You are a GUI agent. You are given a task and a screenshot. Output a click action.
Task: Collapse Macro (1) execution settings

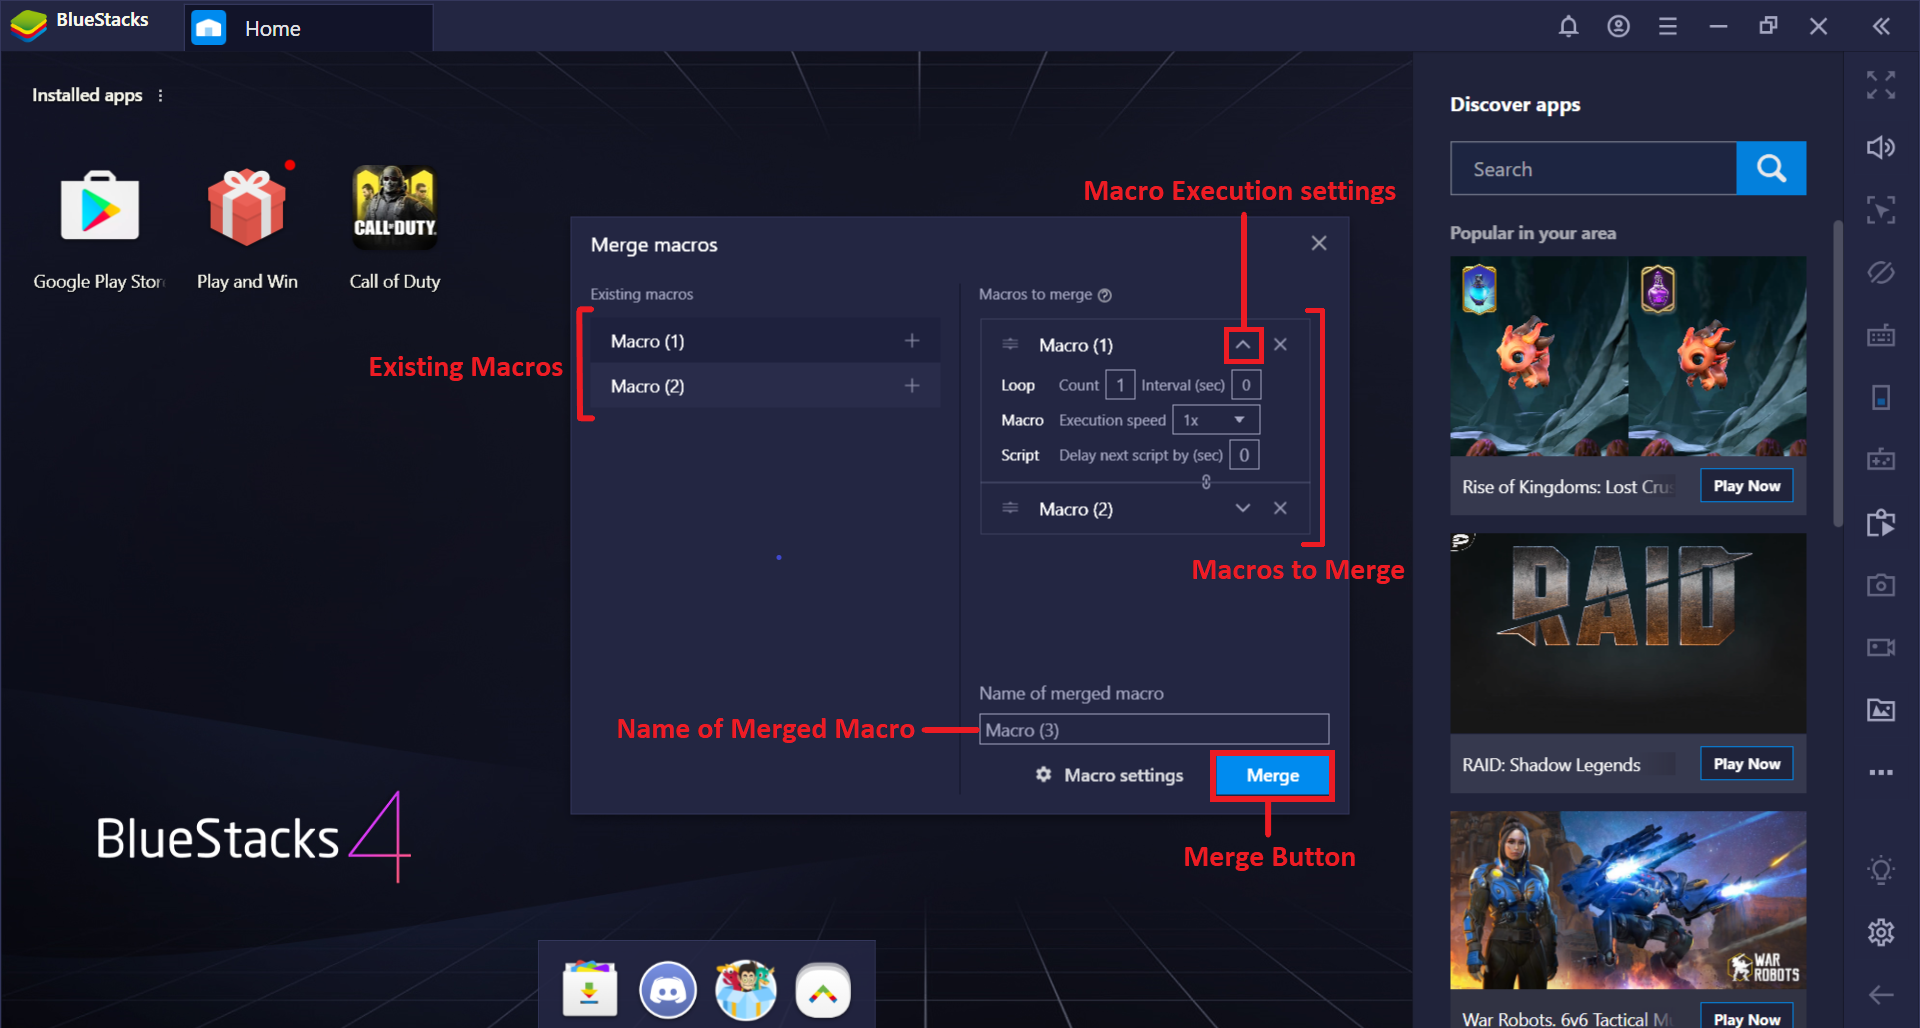[1243, 345]
